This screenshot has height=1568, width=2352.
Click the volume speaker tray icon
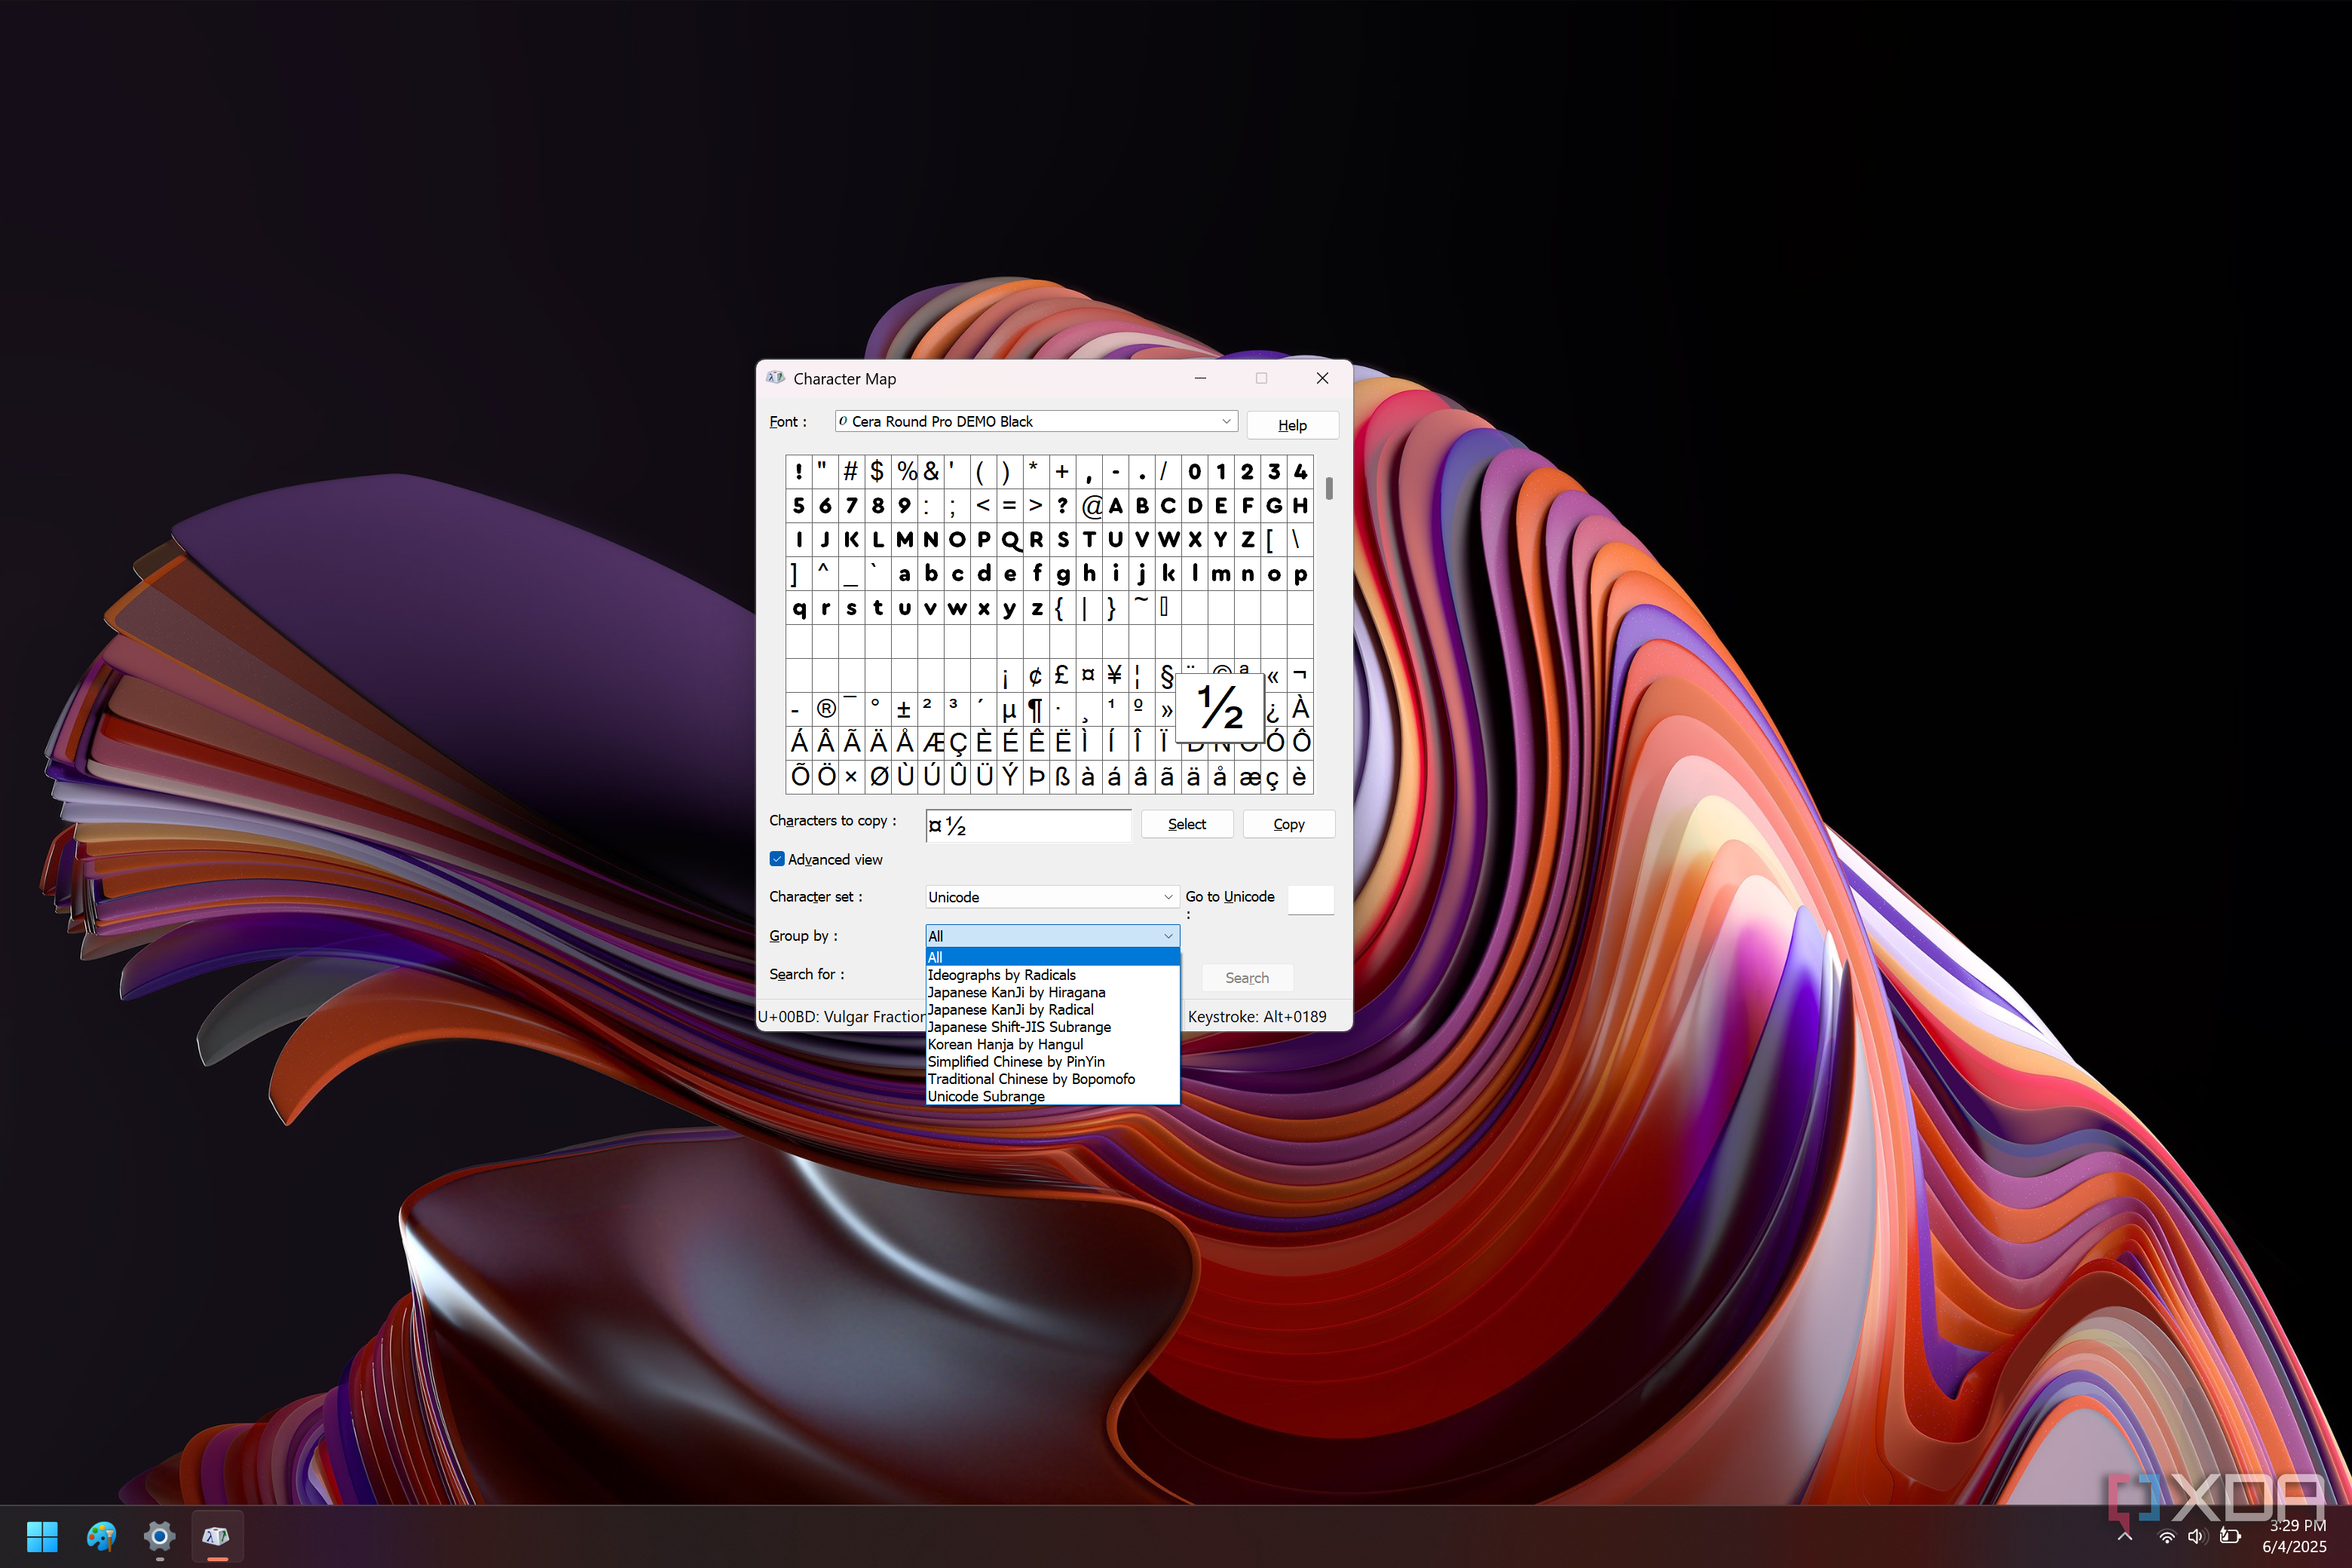click(2196, 1536)
